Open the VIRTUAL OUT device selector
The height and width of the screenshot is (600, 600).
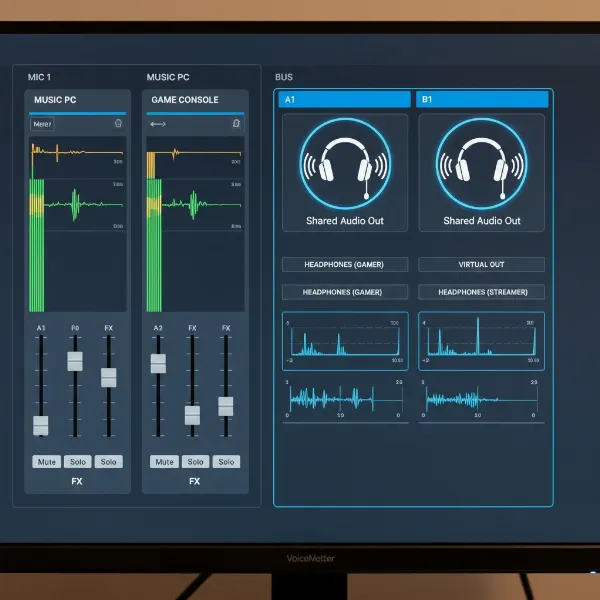(x=481, y=264)
